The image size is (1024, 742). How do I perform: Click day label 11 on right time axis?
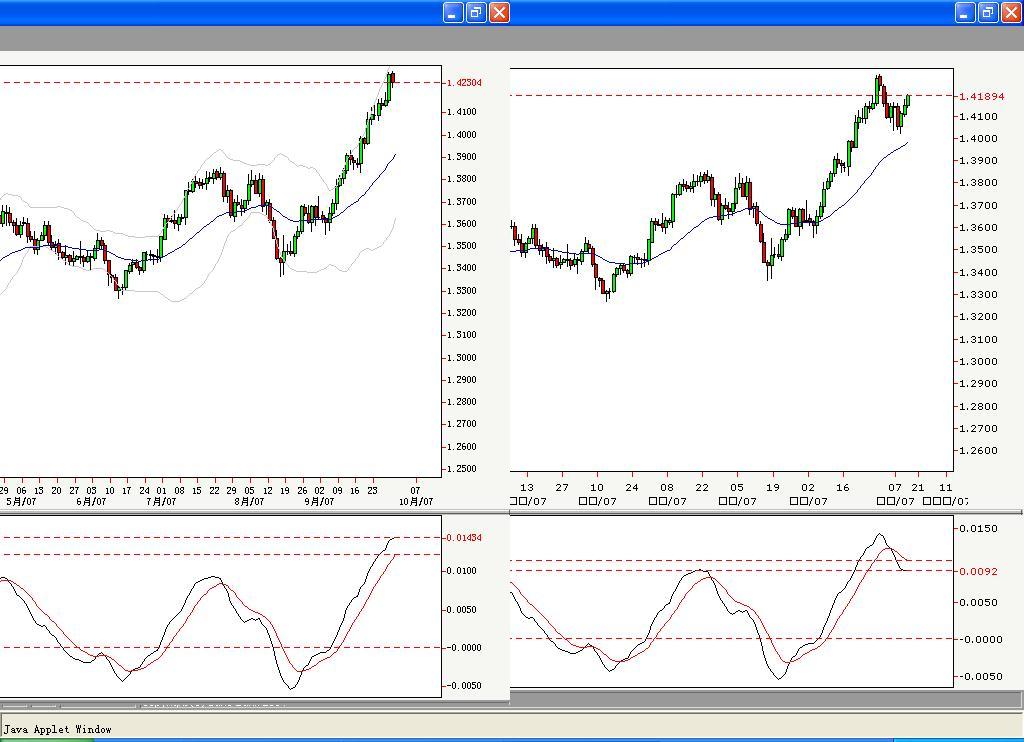(x=946, y=487)
